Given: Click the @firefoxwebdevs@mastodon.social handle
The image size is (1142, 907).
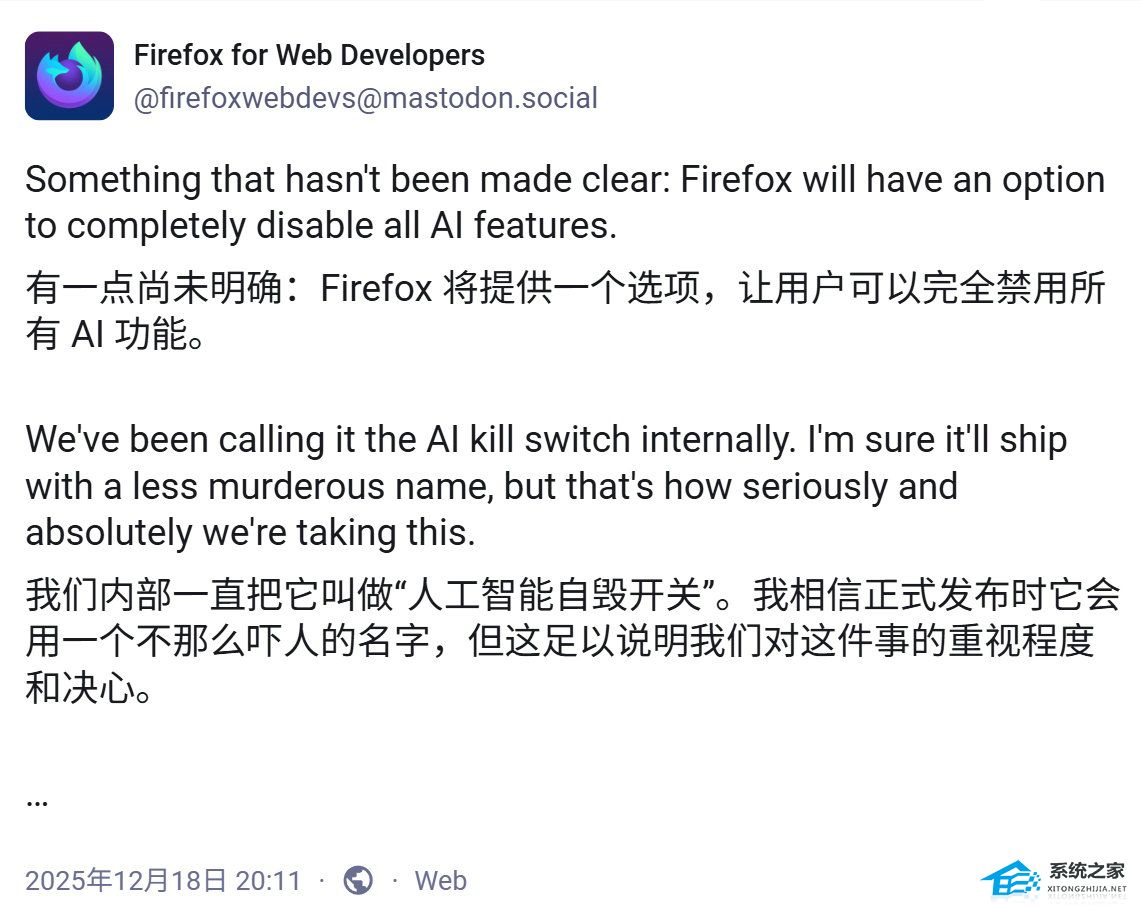Looking at the screenshot, I should click(x=365, y=99).
